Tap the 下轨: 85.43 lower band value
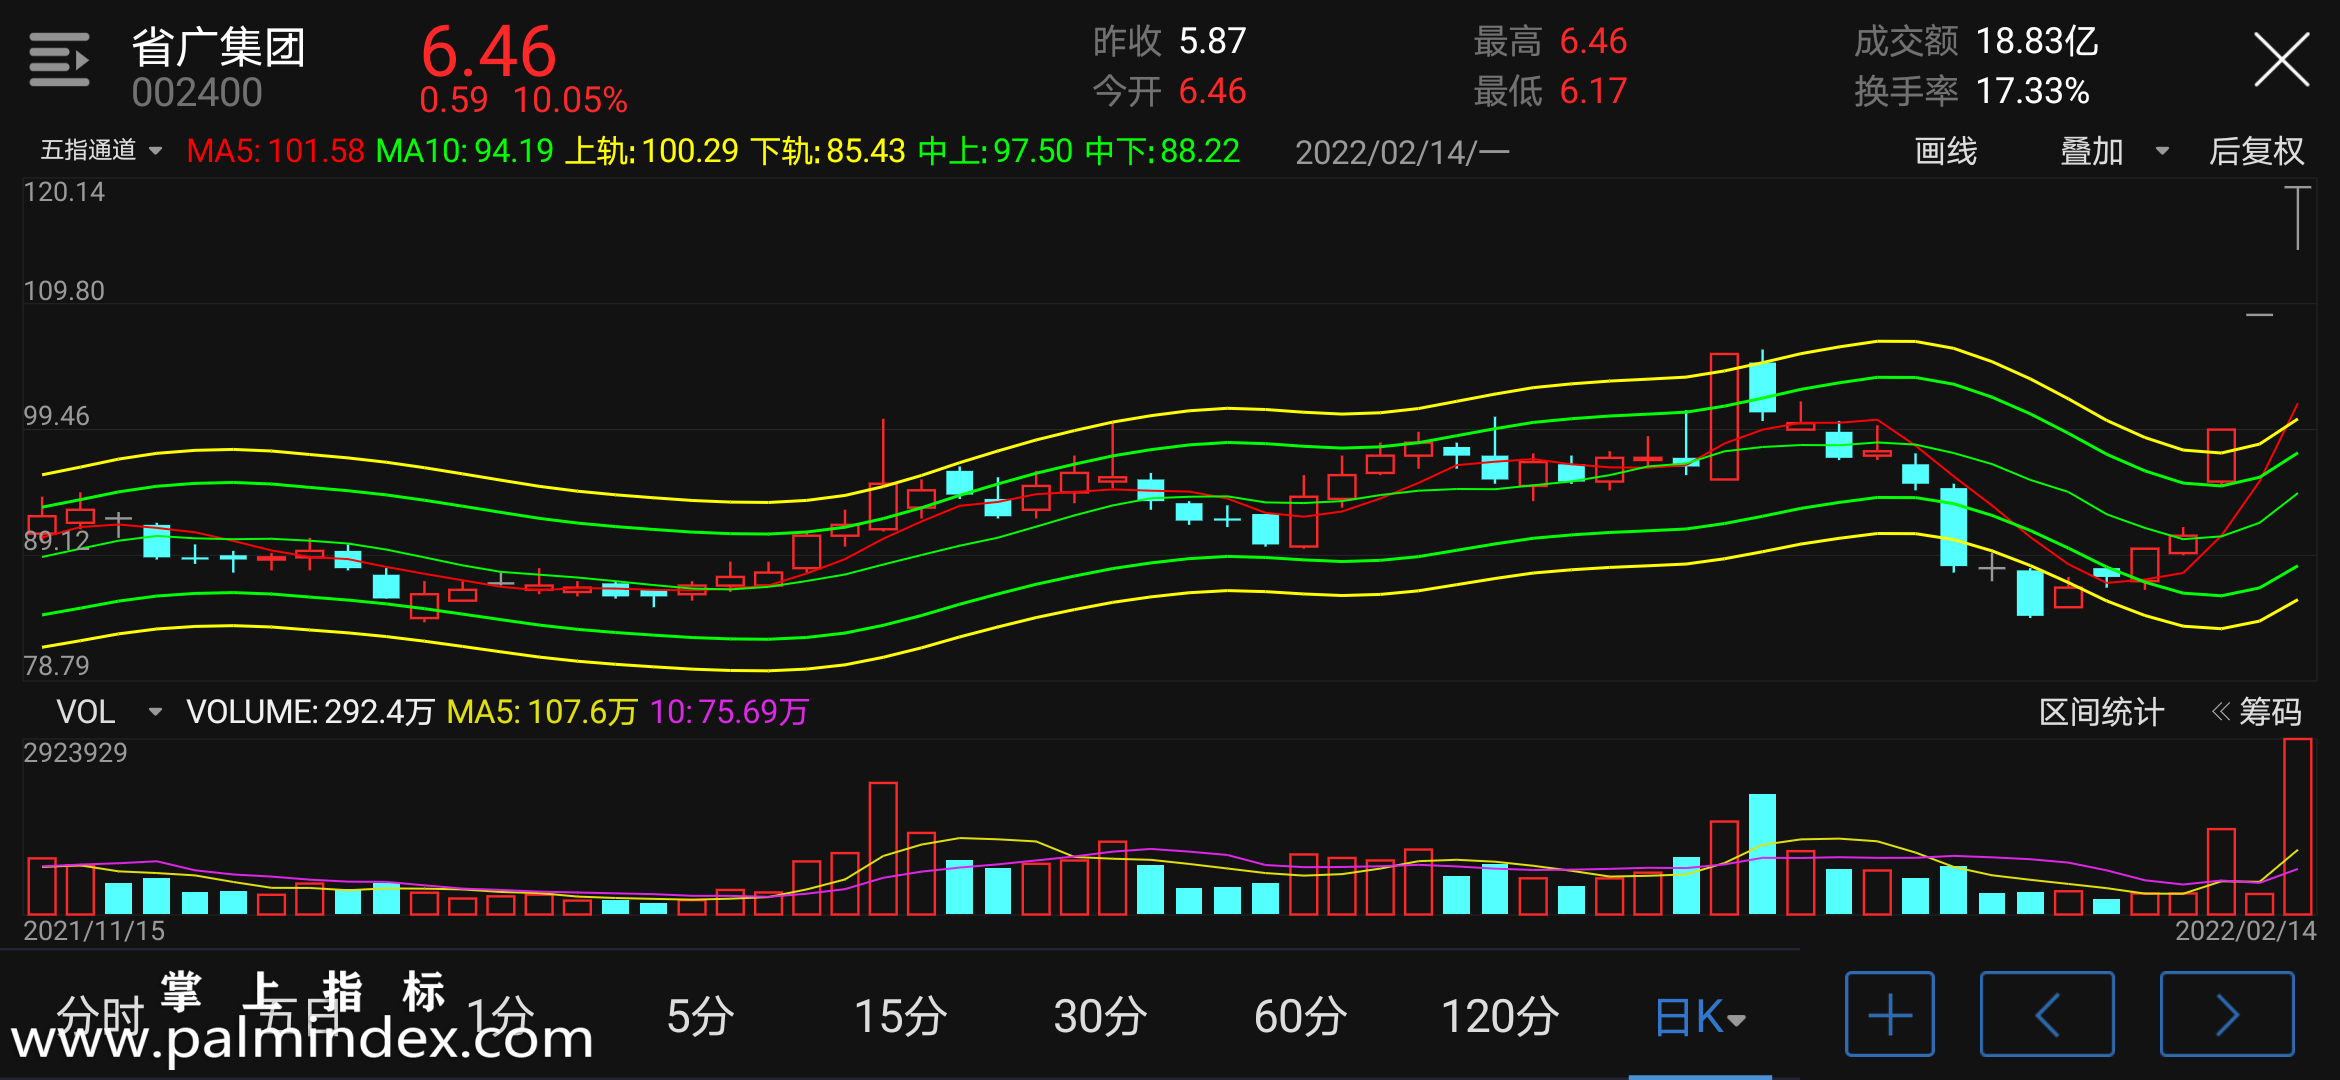The width and height of the screenshot is (2340, 1080). [828, 151]
